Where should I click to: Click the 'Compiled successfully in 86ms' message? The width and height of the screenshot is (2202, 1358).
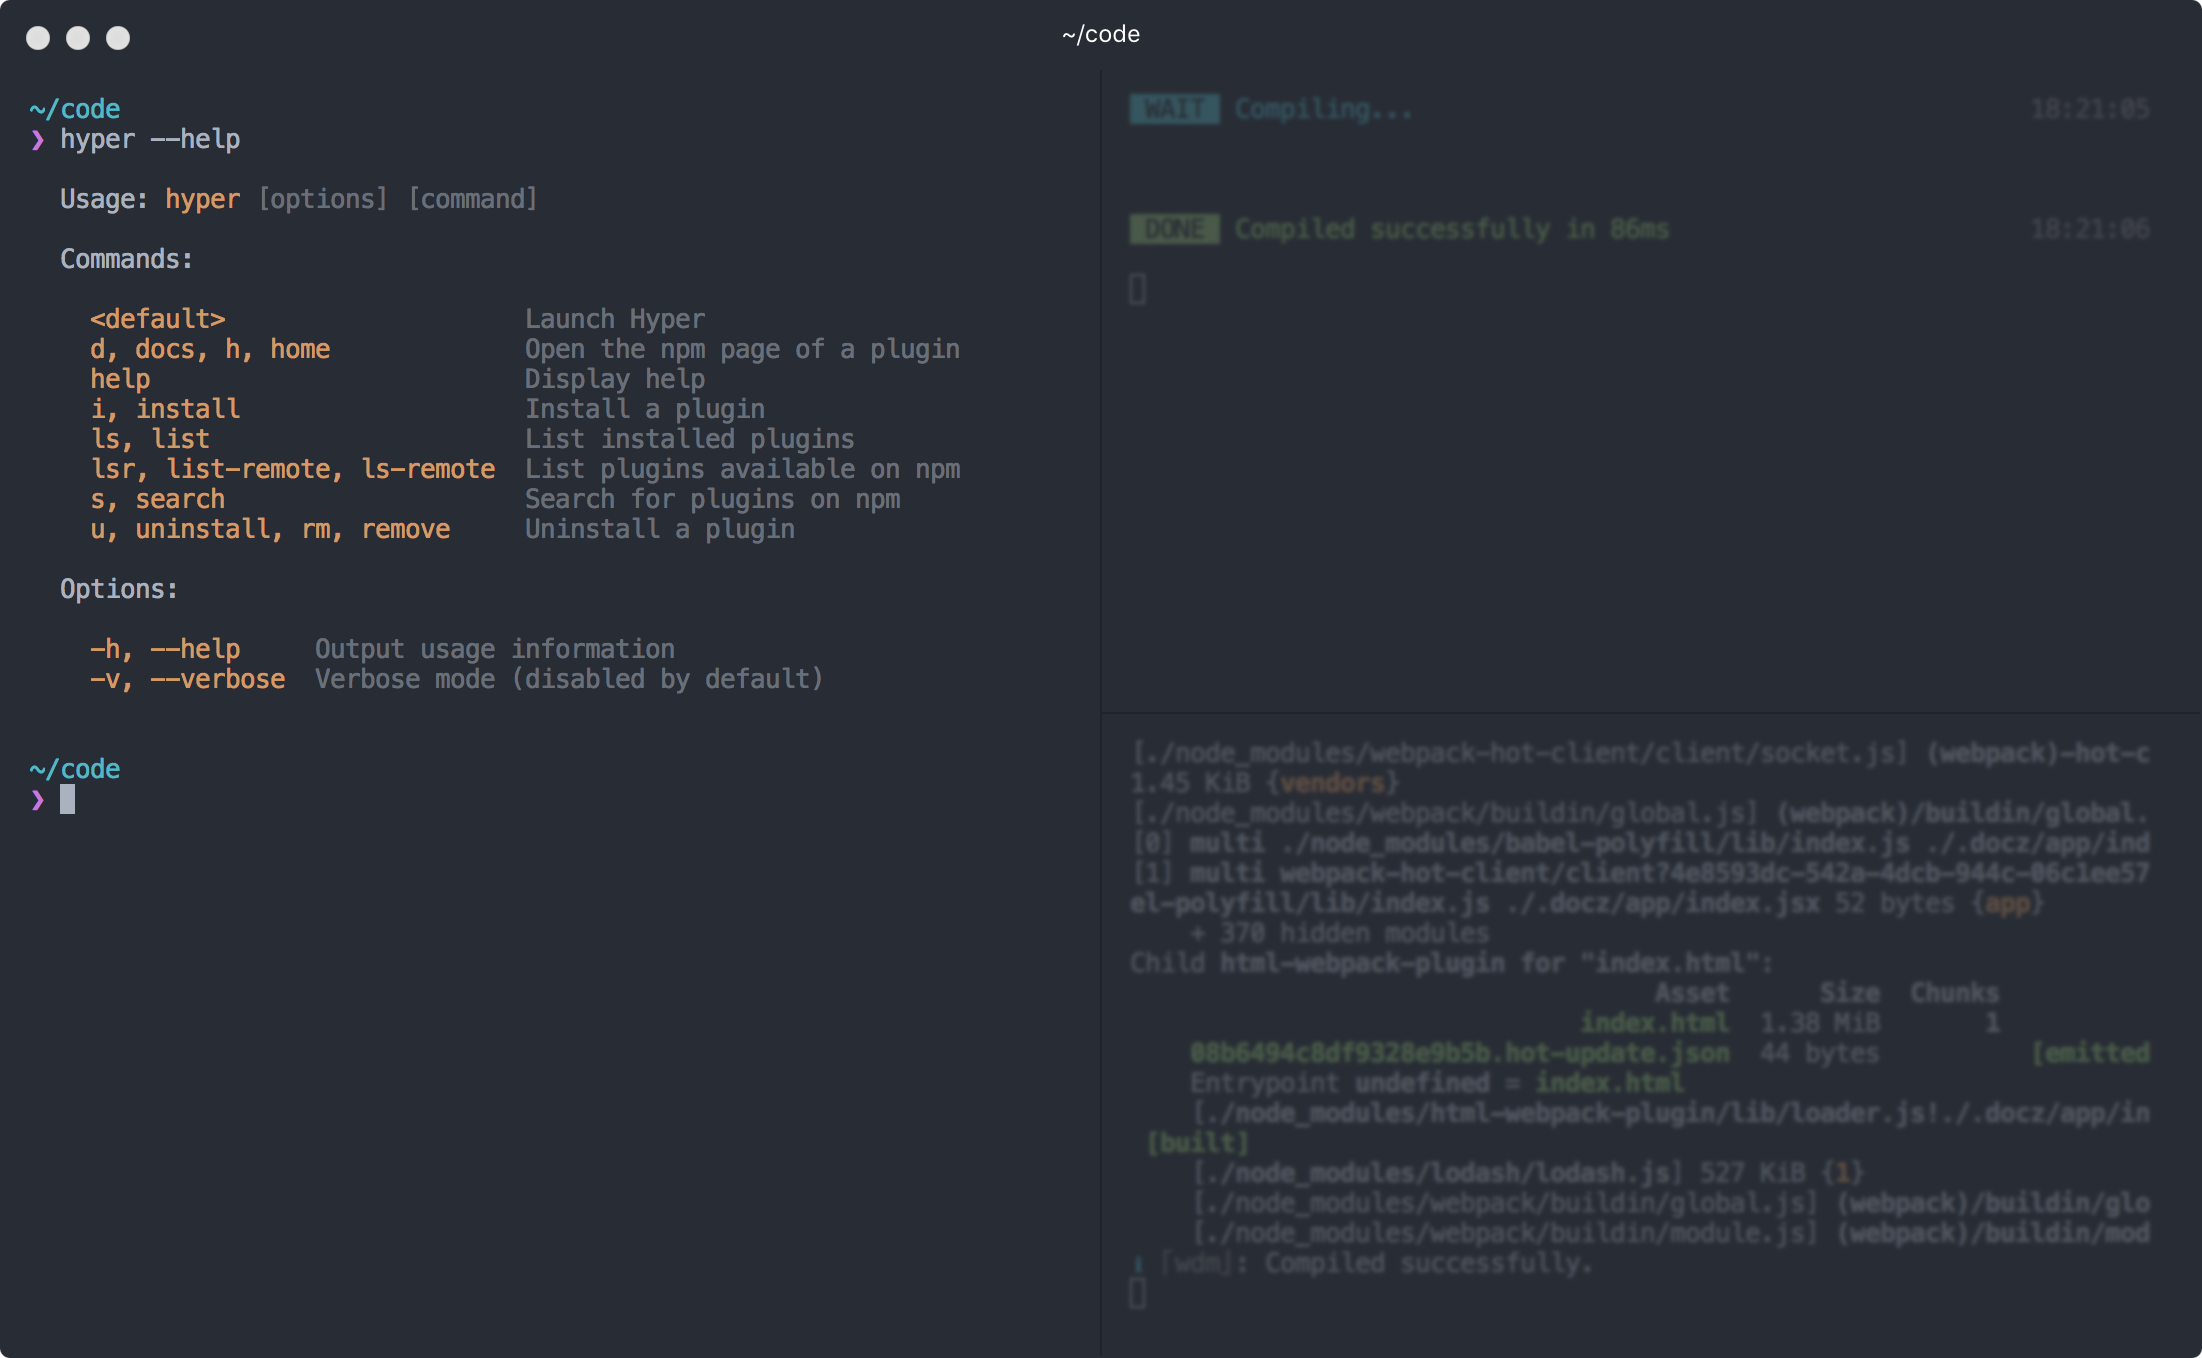pyautogui.click(x=1451, y=229)
